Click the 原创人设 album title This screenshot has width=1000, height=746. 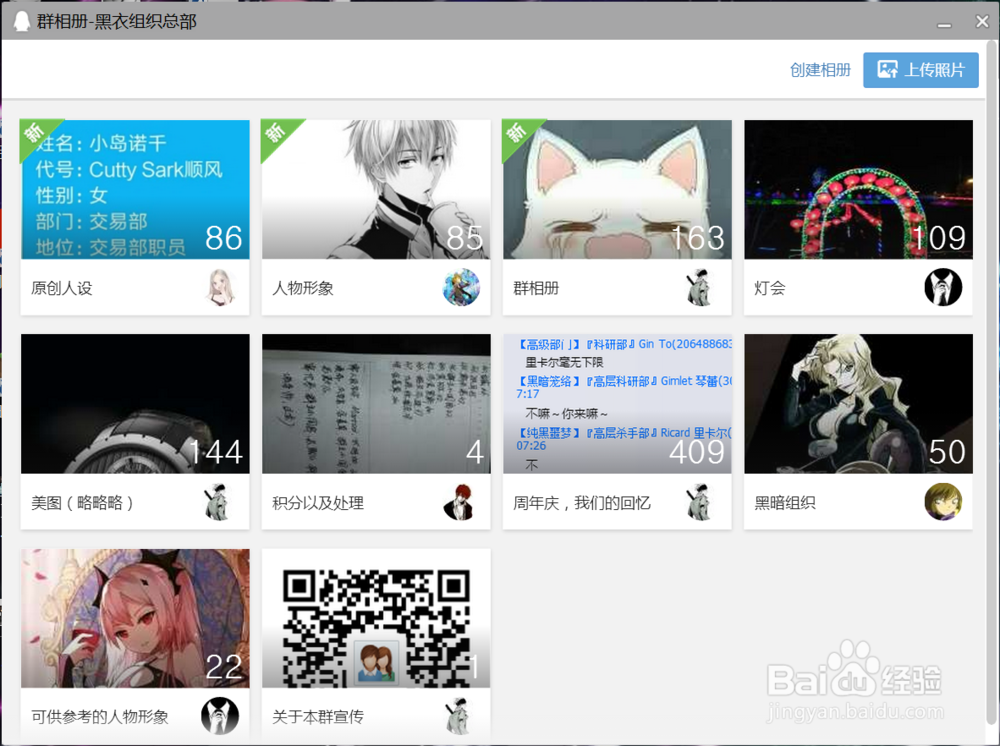(x=62, y=288)
